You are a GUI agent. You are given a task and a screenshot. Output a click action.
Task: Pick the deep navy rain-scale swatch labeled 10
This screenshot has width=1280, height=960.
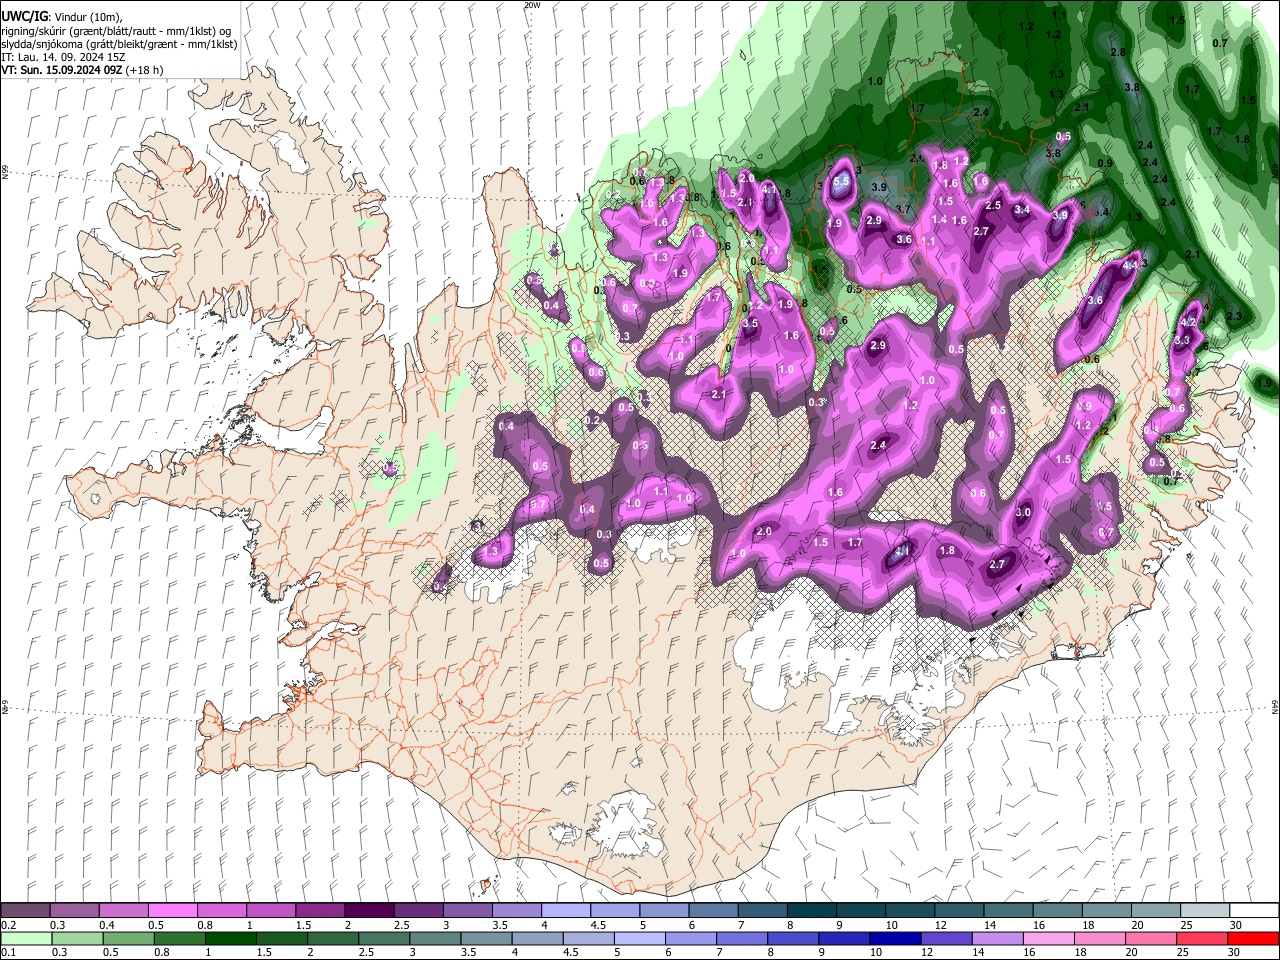pos(894,938)
